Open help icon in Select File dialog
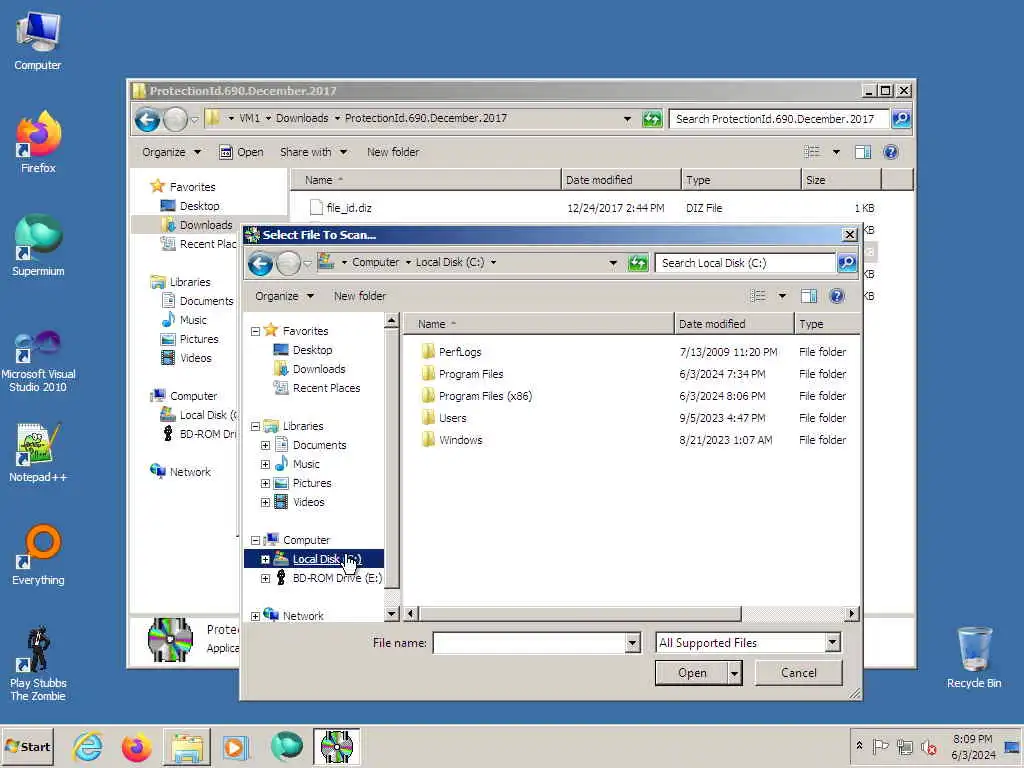 (837, 296)
